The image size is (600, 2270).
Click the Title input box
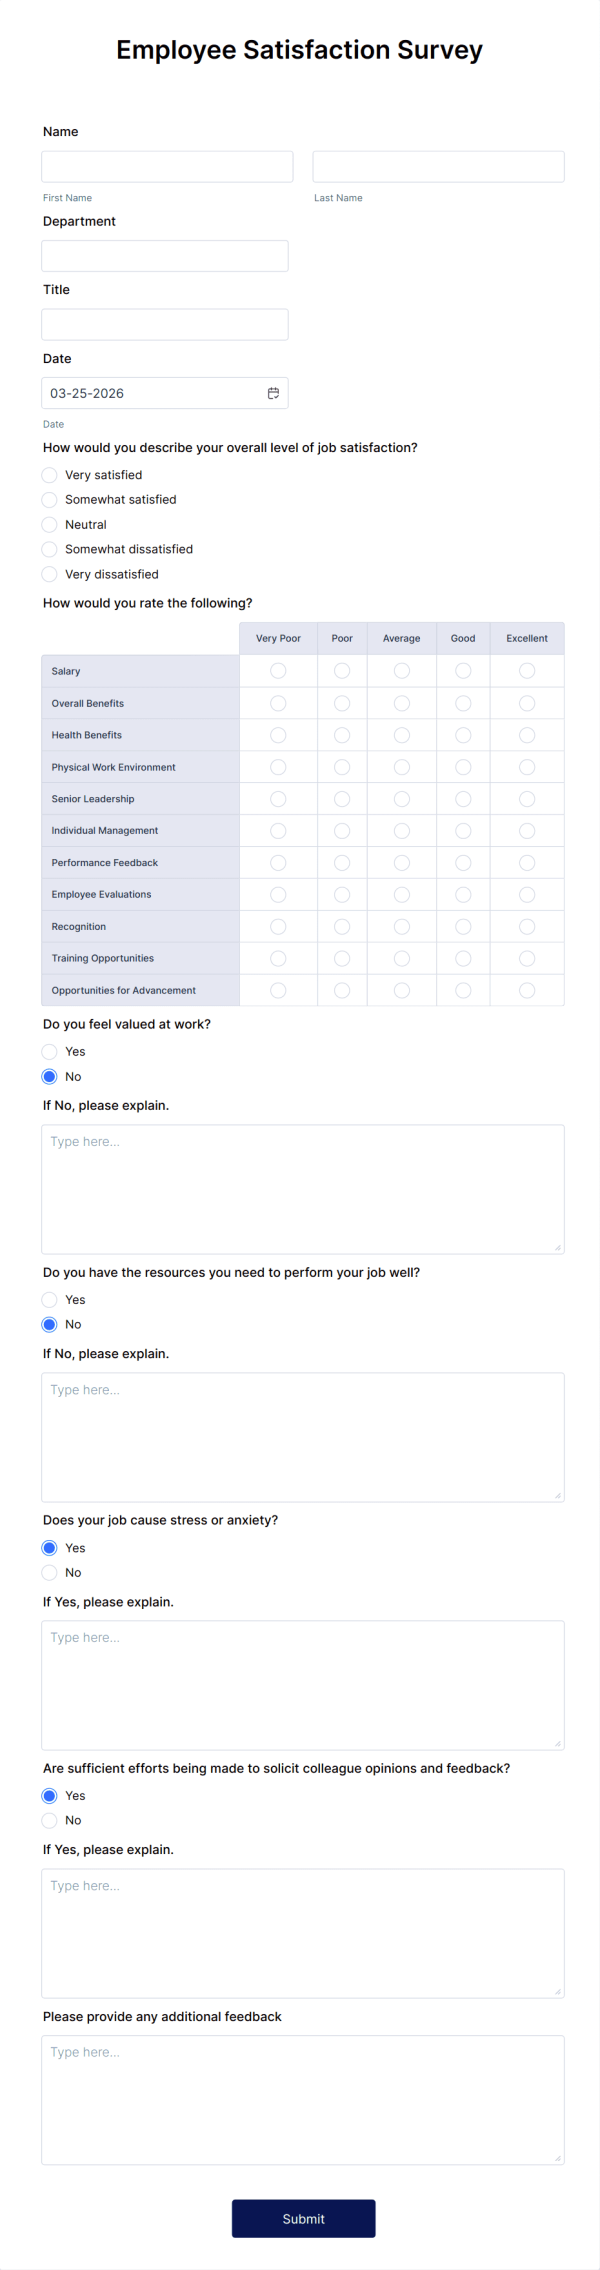(x=164, y=324)
